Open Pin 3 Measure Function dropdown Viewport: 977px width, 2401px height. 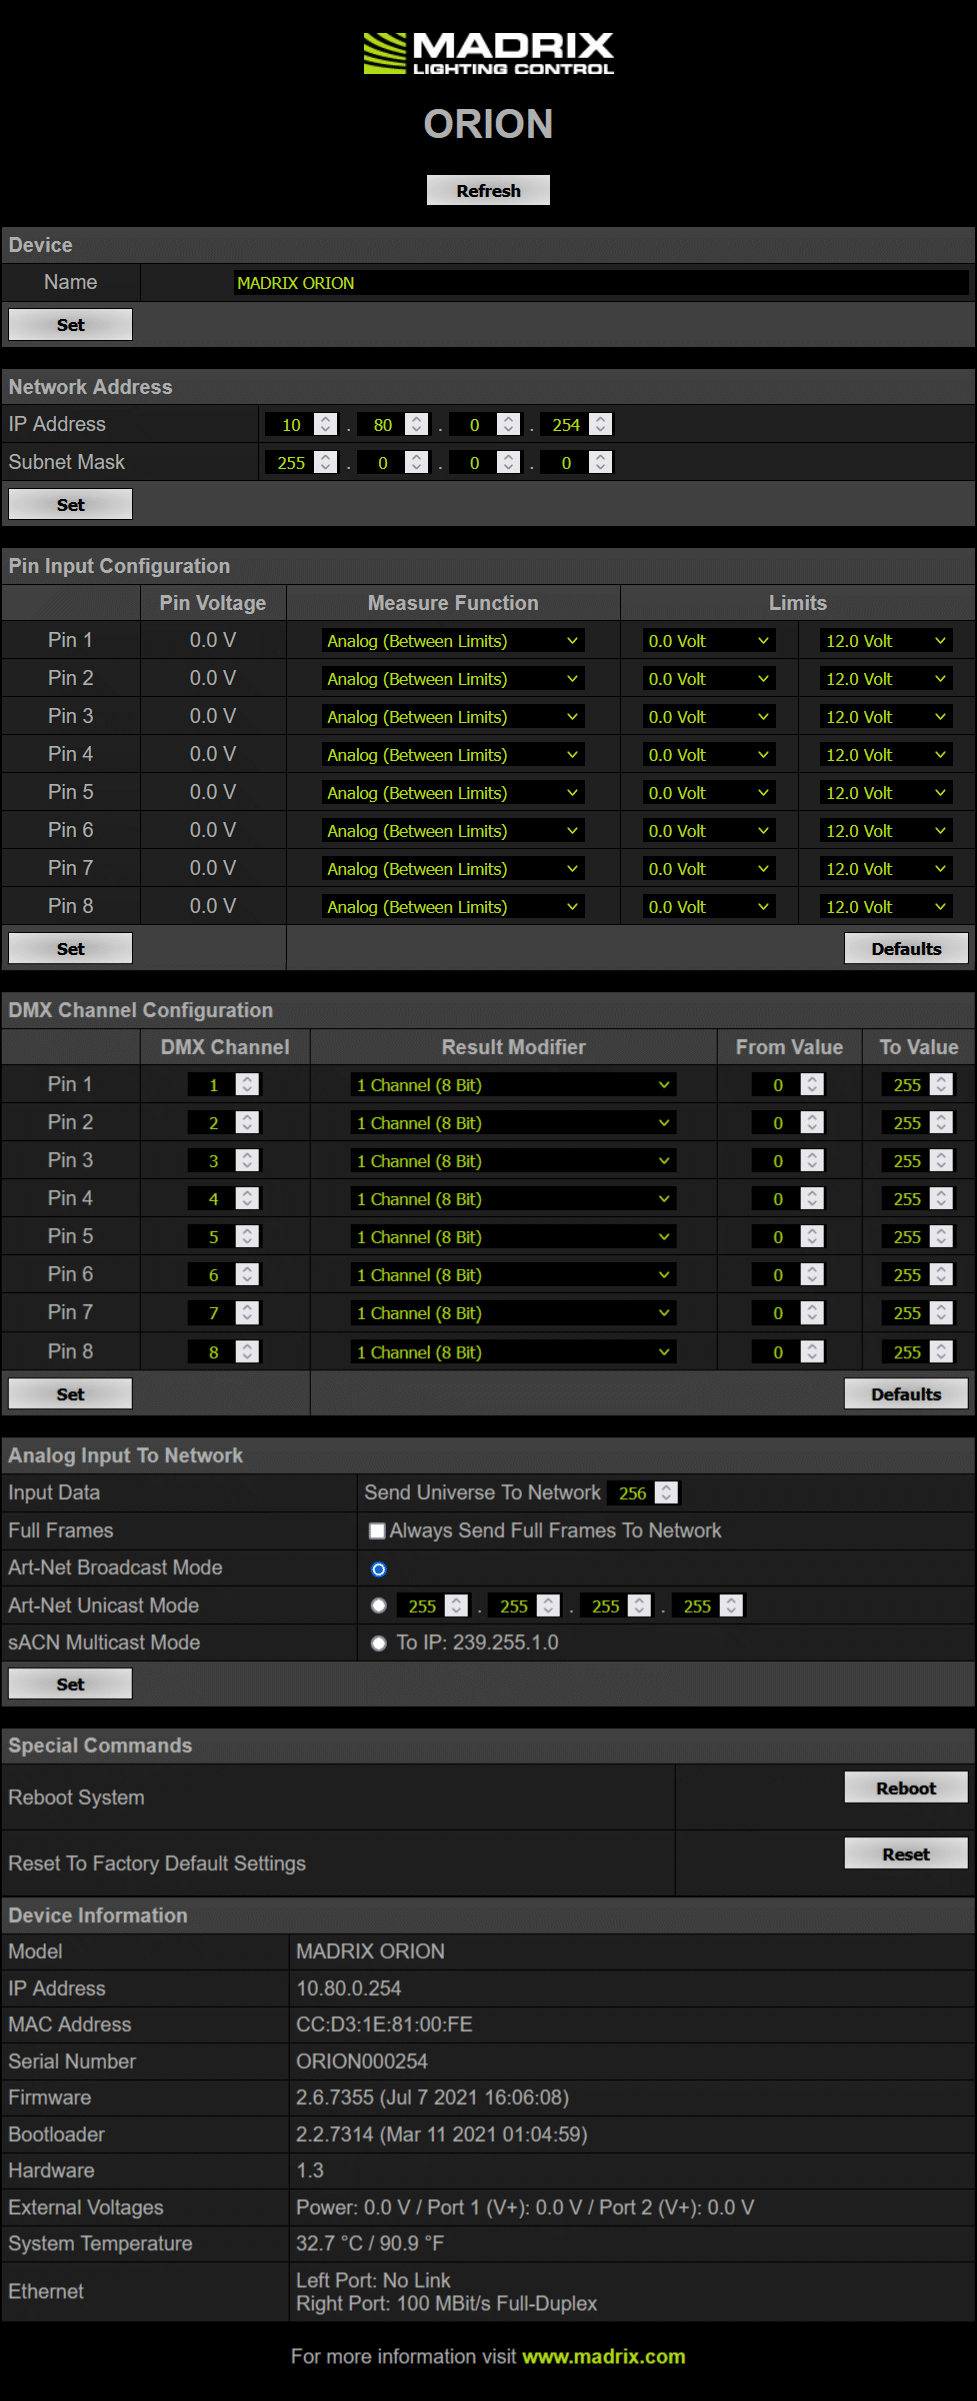point(453,717)
